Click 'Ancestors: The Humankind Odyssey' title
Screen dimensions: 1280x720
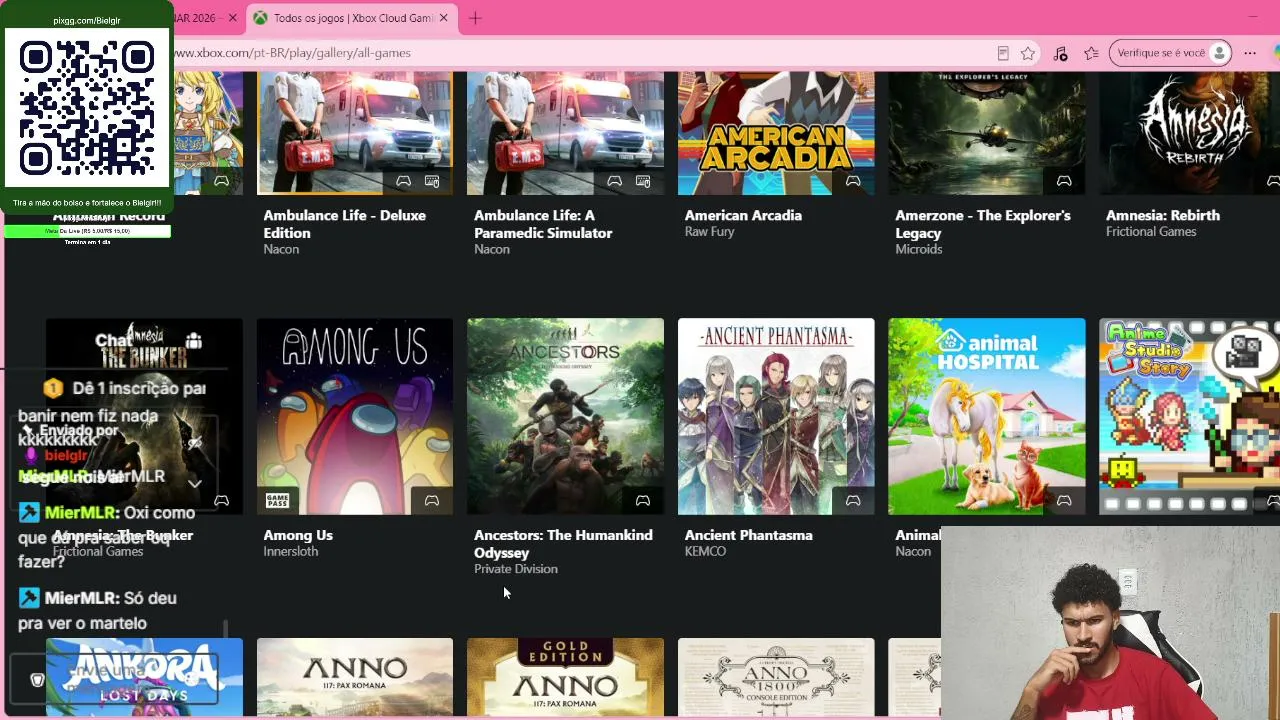click(x=563, y=544)
